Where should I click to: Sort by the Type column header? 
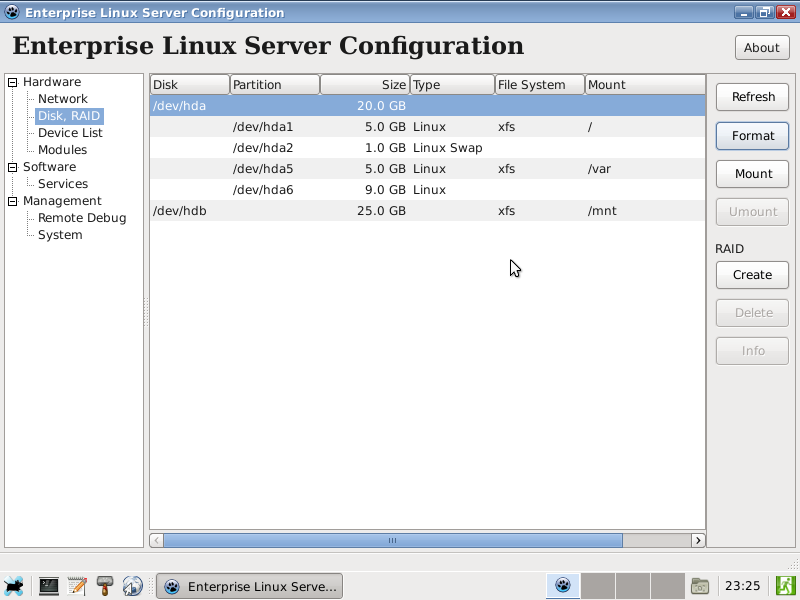(x=453, y=85)
